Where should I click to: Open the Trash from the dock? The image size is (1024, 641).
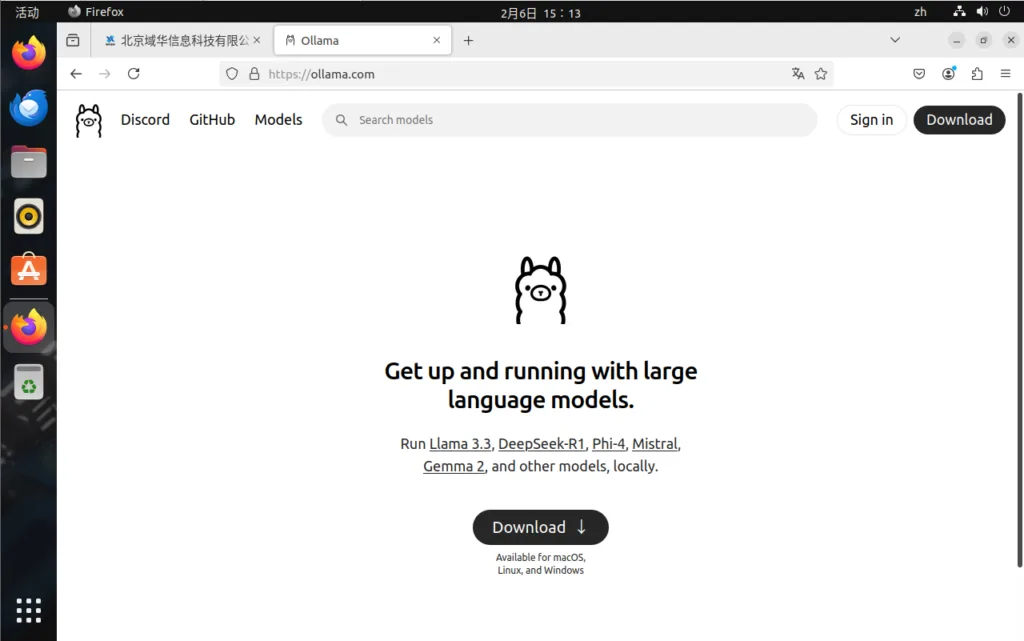[29, 382]
